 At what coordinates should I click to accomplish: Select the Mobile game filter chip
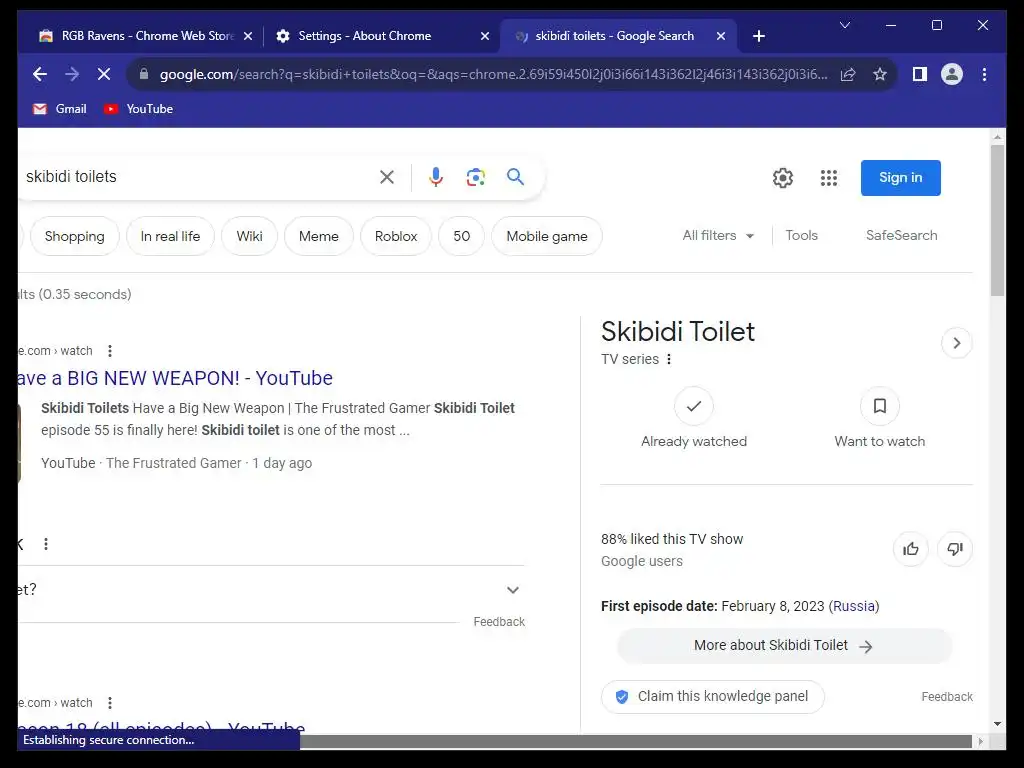[547, 236]
